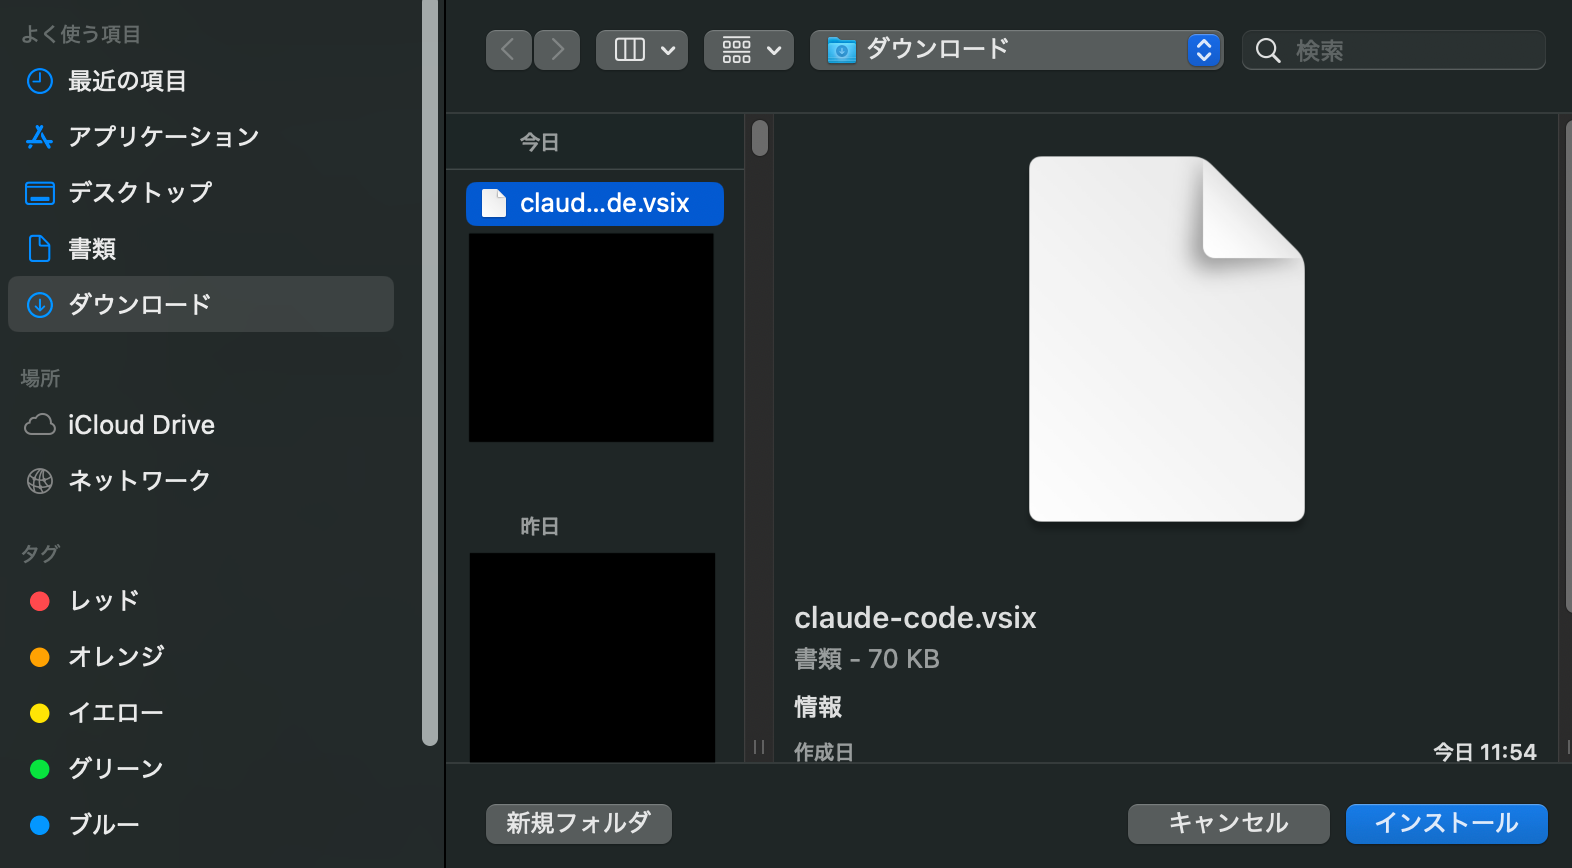Viewport: 1572px width, 868px height.
Task: Click the claude-code.vsix preview file name
Action: point(915,618)
